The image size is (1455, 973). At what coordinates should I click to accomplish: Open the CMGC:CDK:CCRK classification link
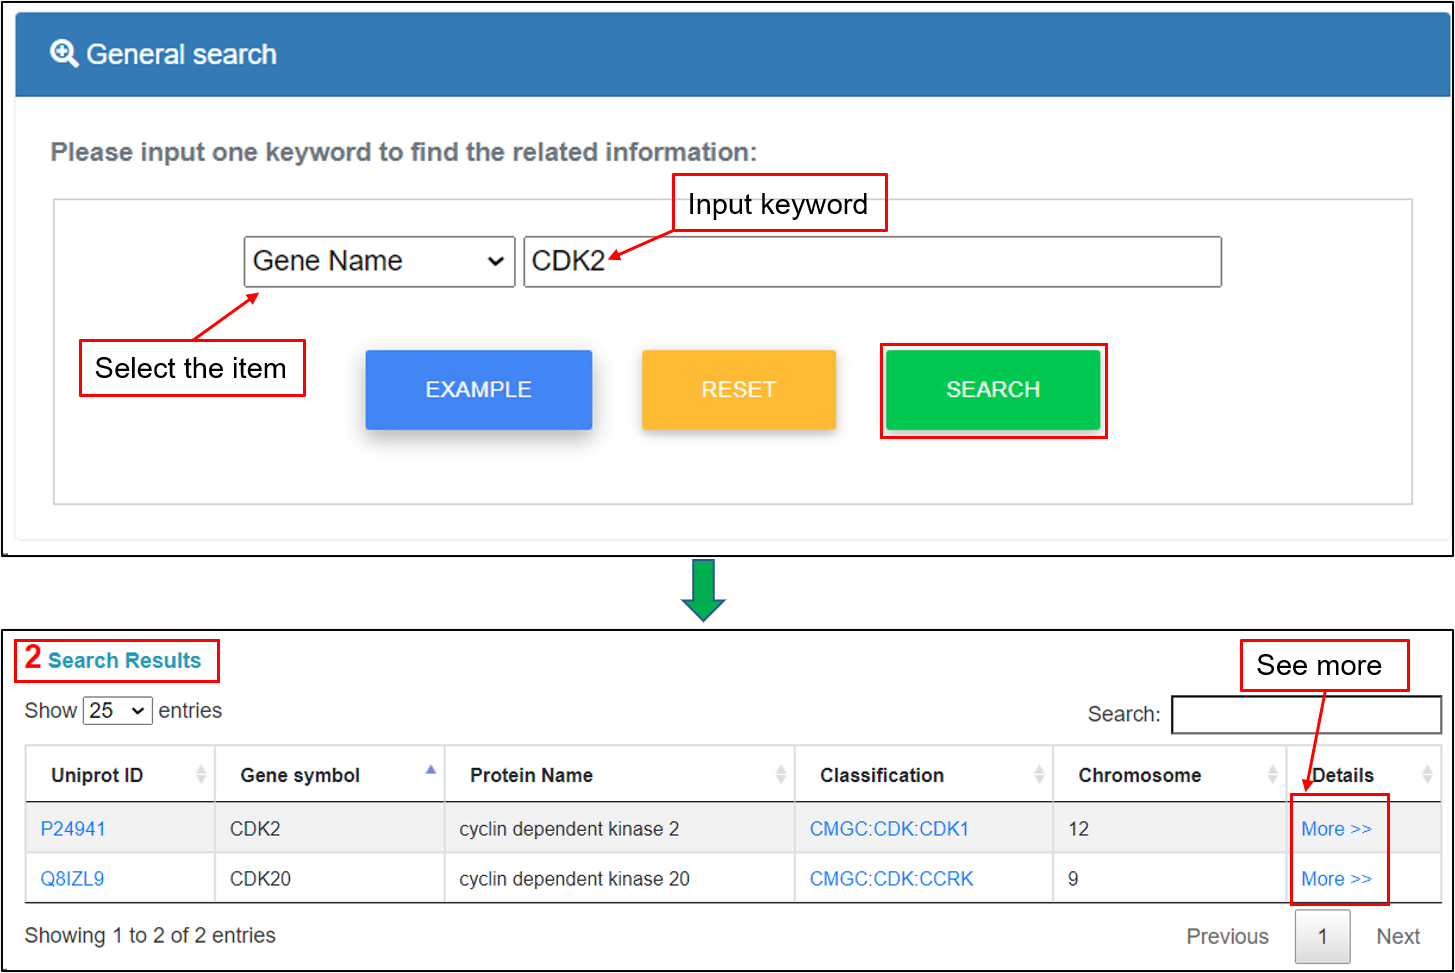pos(891,879)
